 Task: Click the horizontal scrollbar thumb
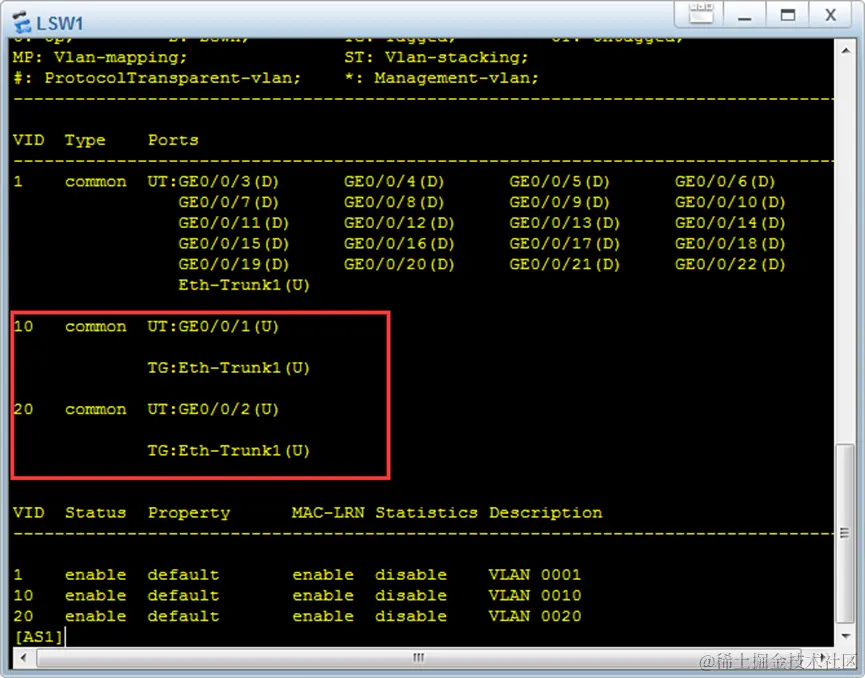pyautogui.click(x=418, y=658)
